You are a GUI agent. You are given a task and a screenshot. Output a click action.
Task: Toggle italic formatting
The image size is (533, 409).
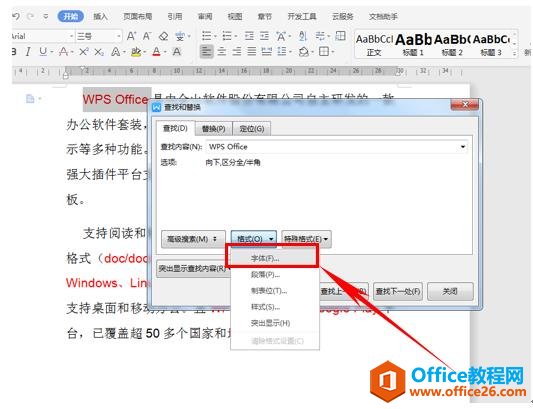(x=28, y=52)
